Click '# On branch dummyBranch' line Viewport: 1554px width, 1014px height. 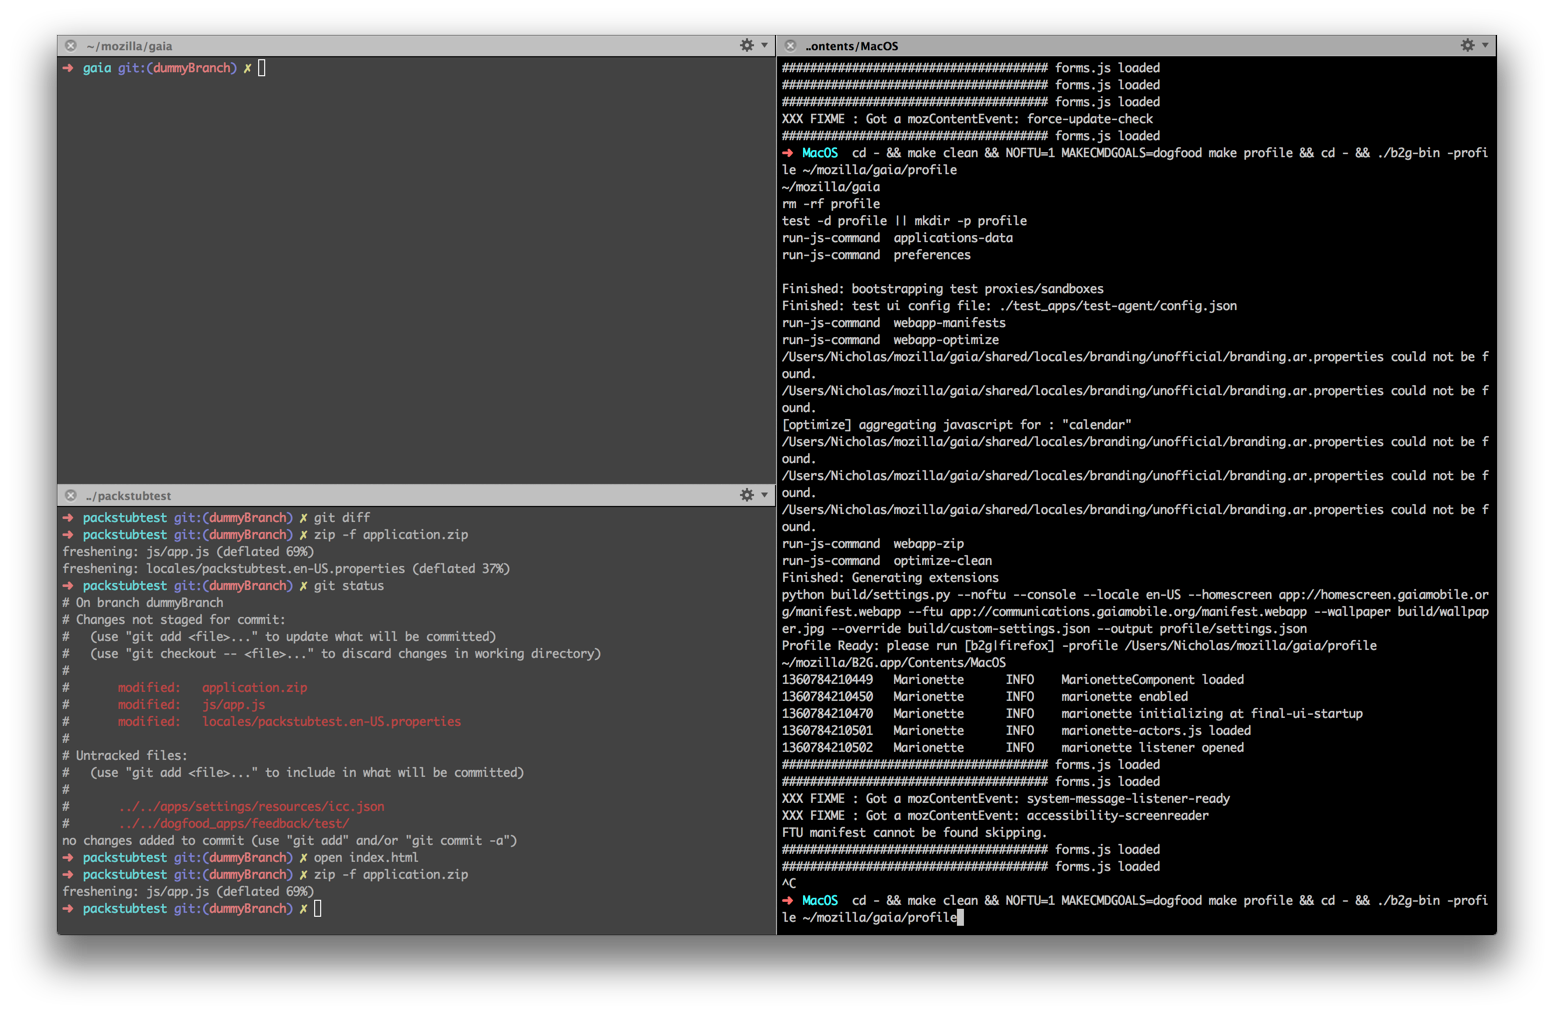click(143, 603)
